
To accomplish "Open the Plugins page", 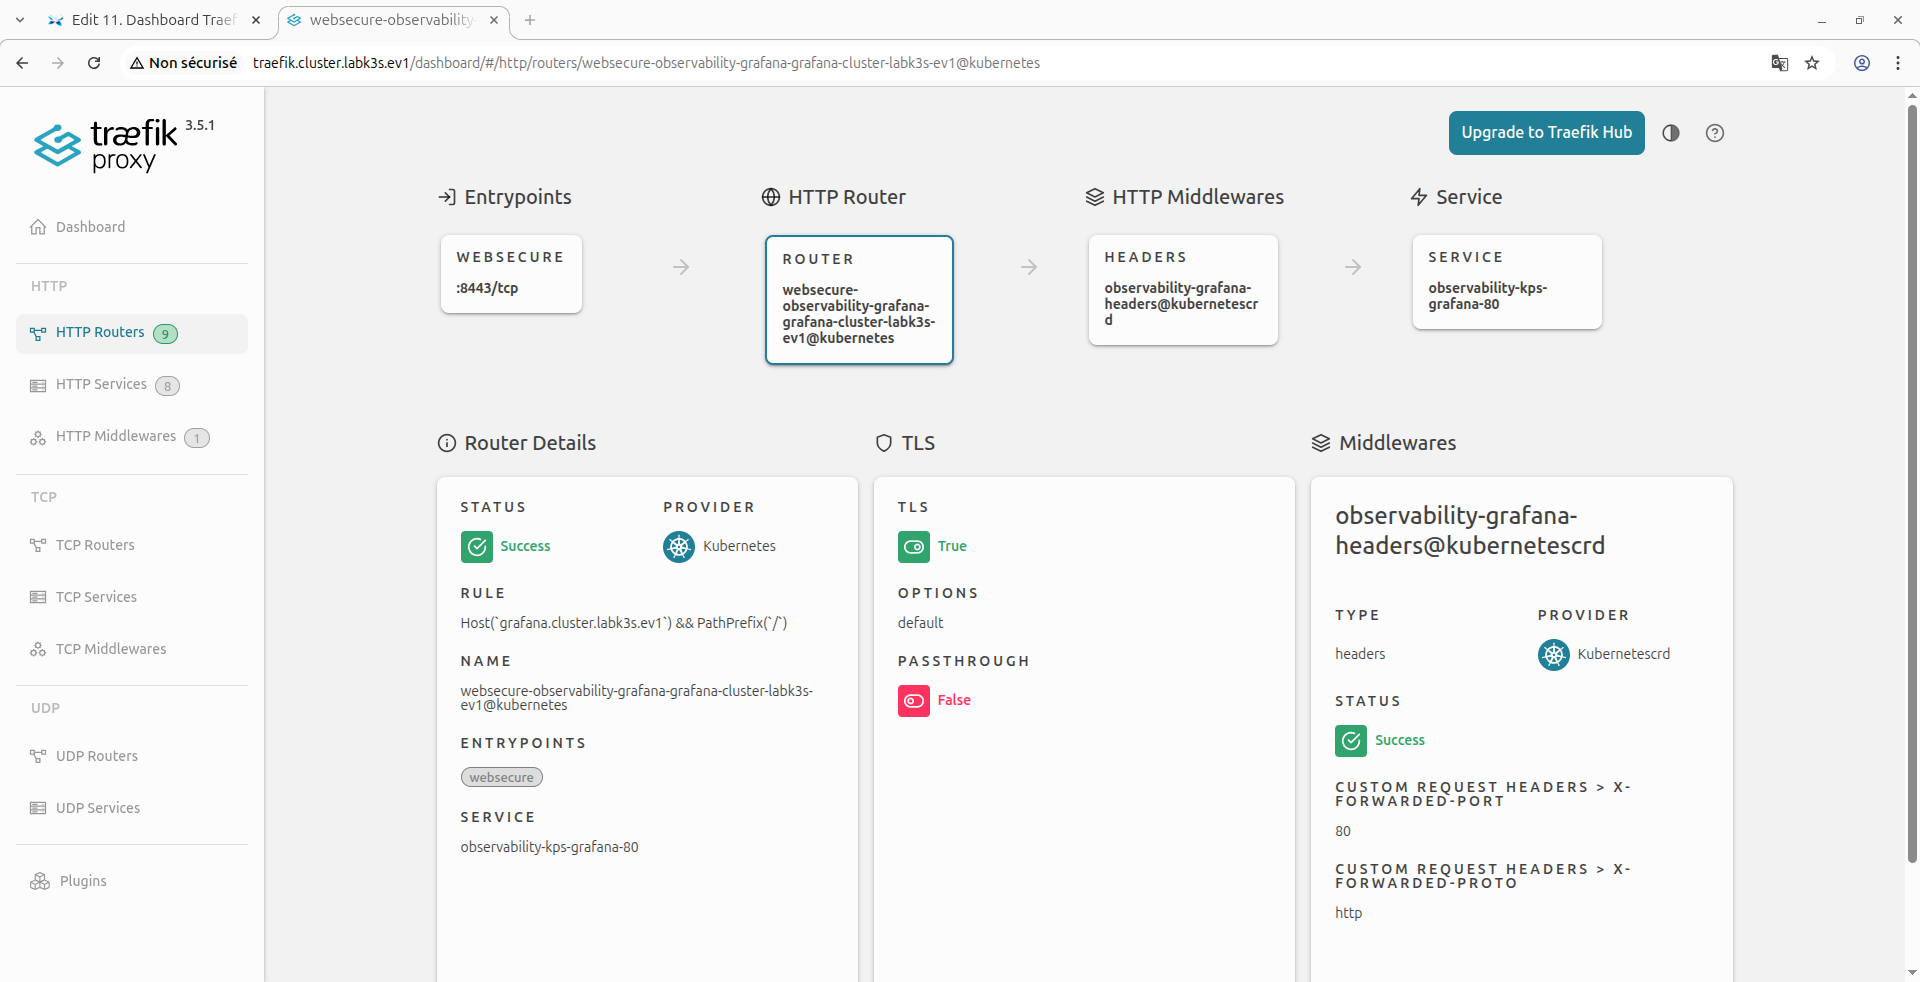I will (x=132, y=881).
